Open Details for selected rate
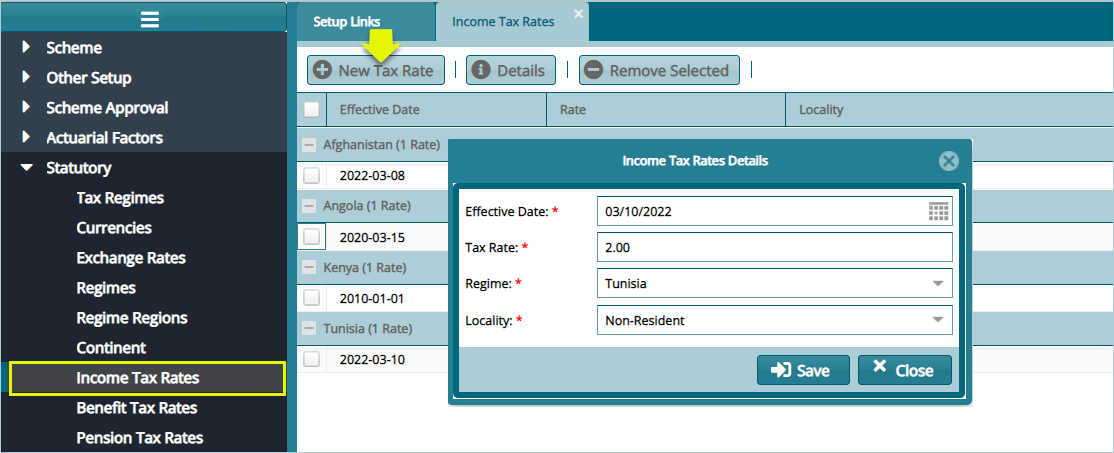This screenshot has height=453, width=1114. pos(510,70)
